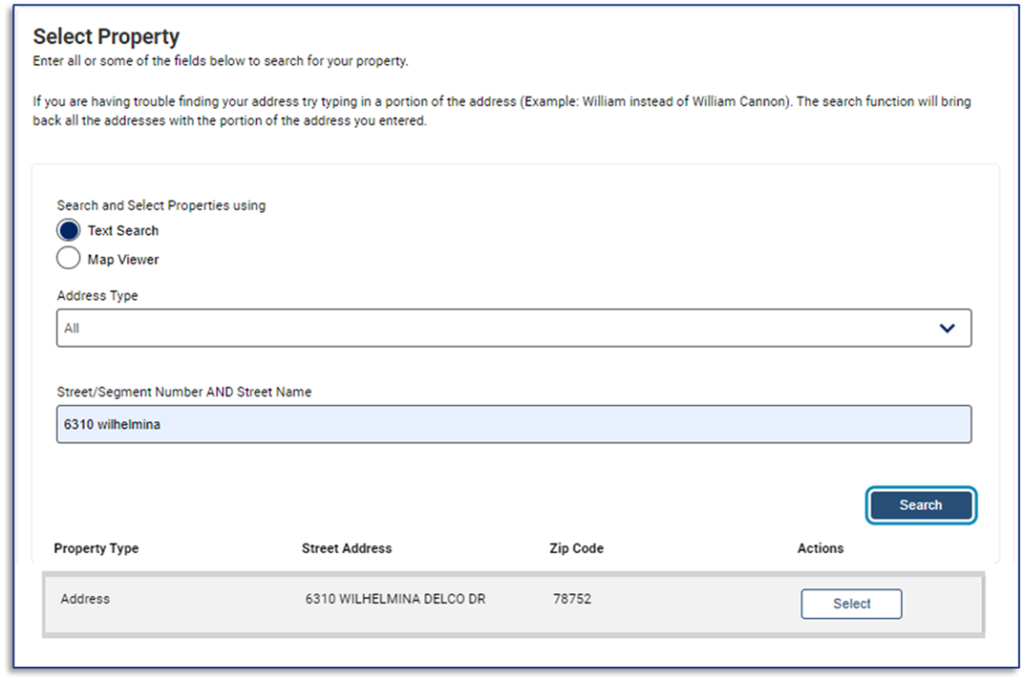Click the "Map Viewer" label text
The image size is (1024, 681).
123,259
